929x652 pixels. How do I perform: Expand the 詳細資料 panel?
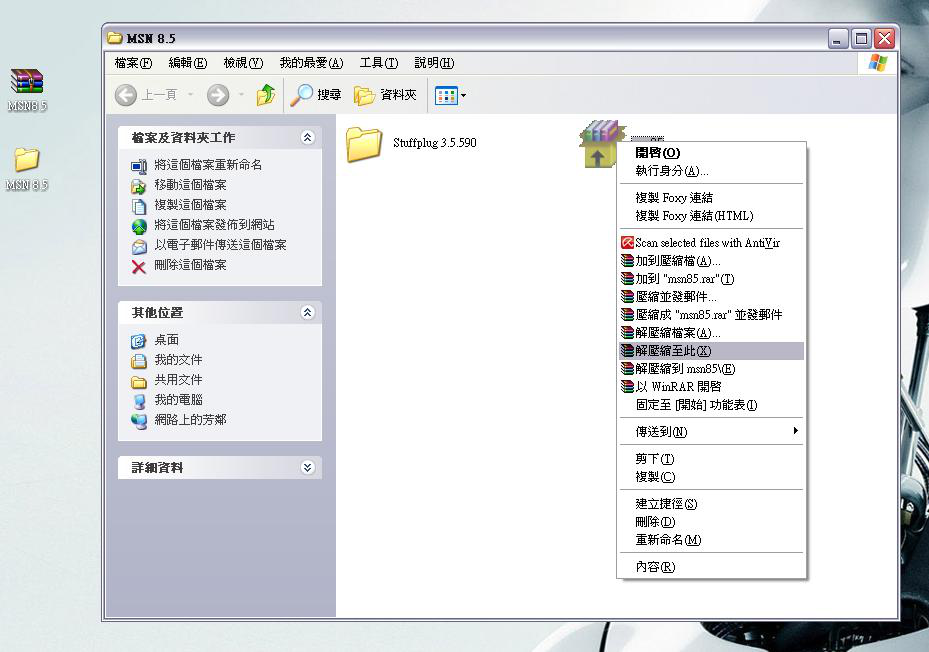point(307,467)
